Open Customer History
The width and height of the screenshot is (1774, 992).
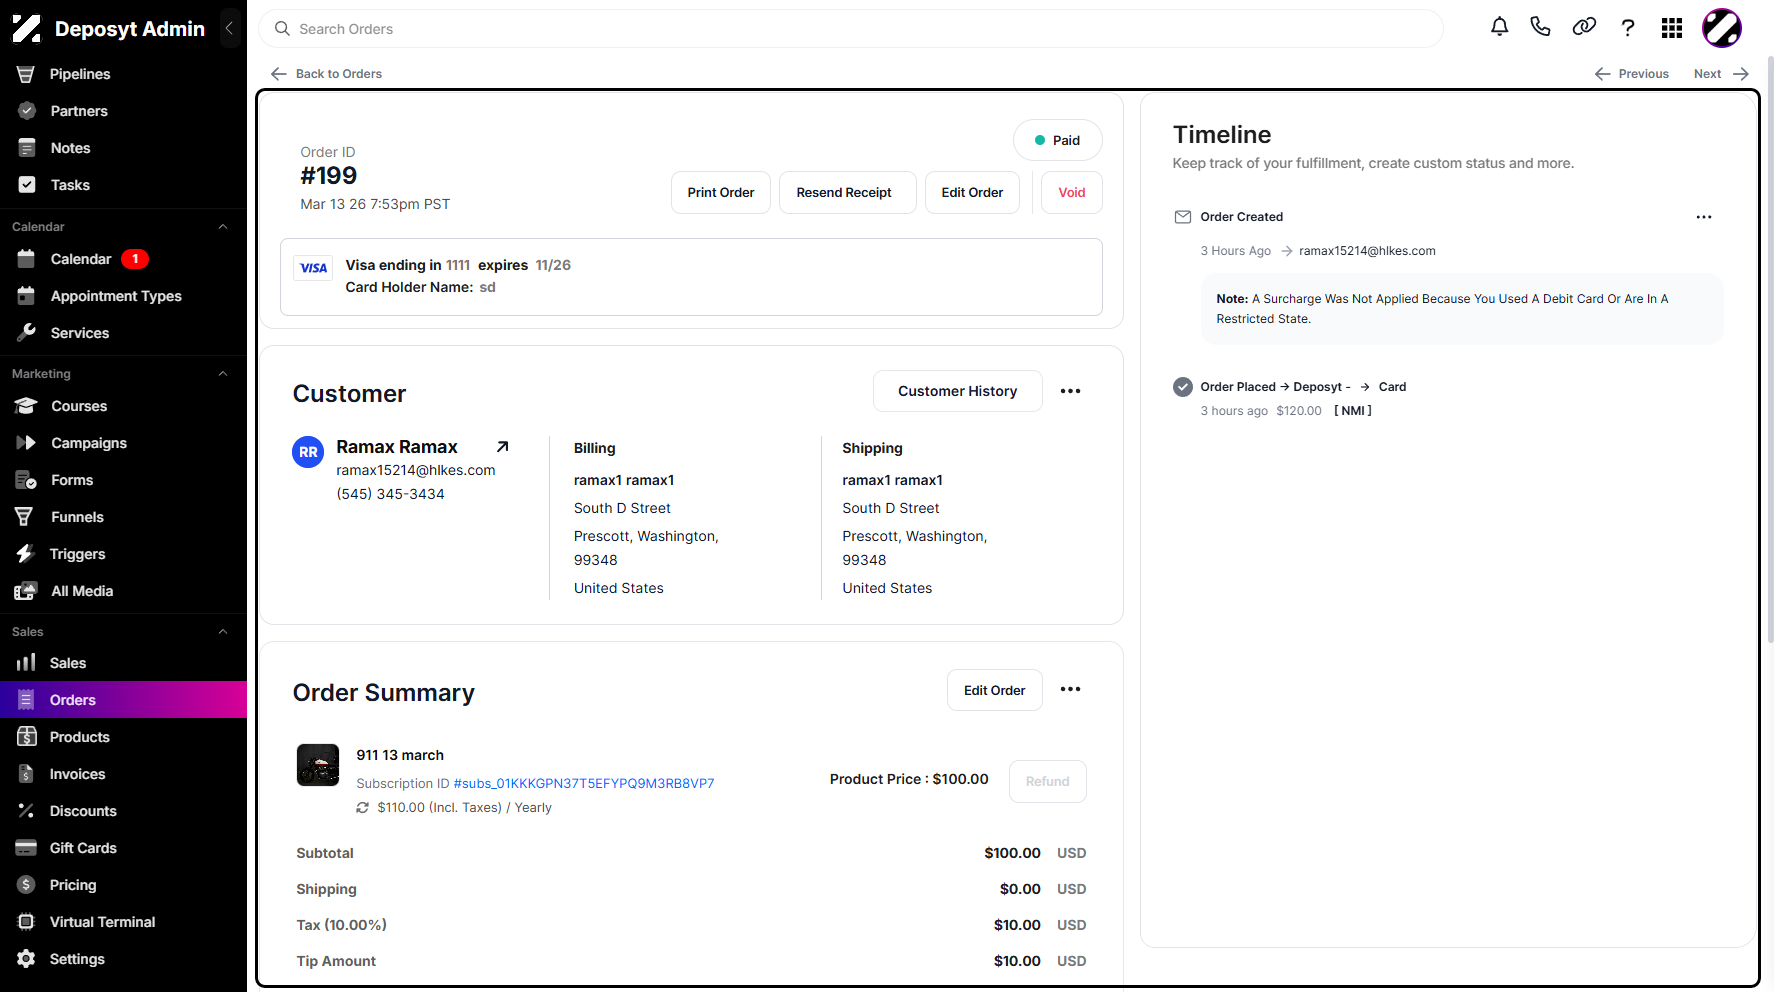click(x=958, y=391)
